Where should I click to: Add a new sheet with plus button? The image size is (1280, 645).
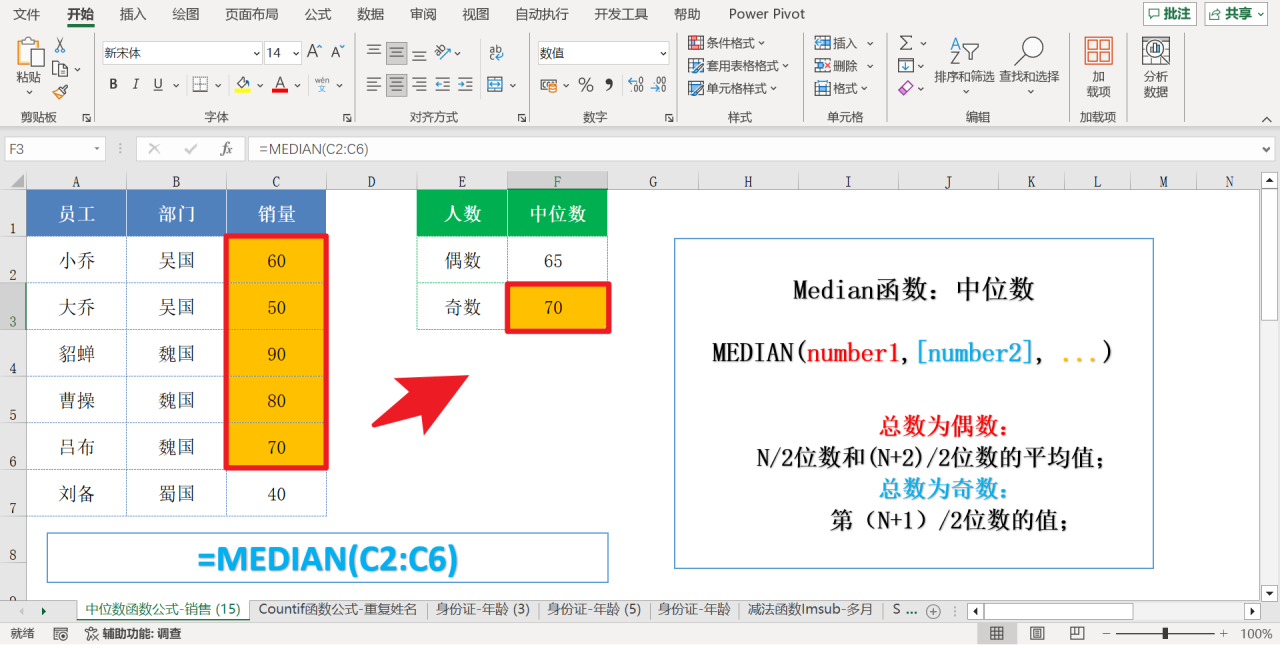click(x=933, y=611)
